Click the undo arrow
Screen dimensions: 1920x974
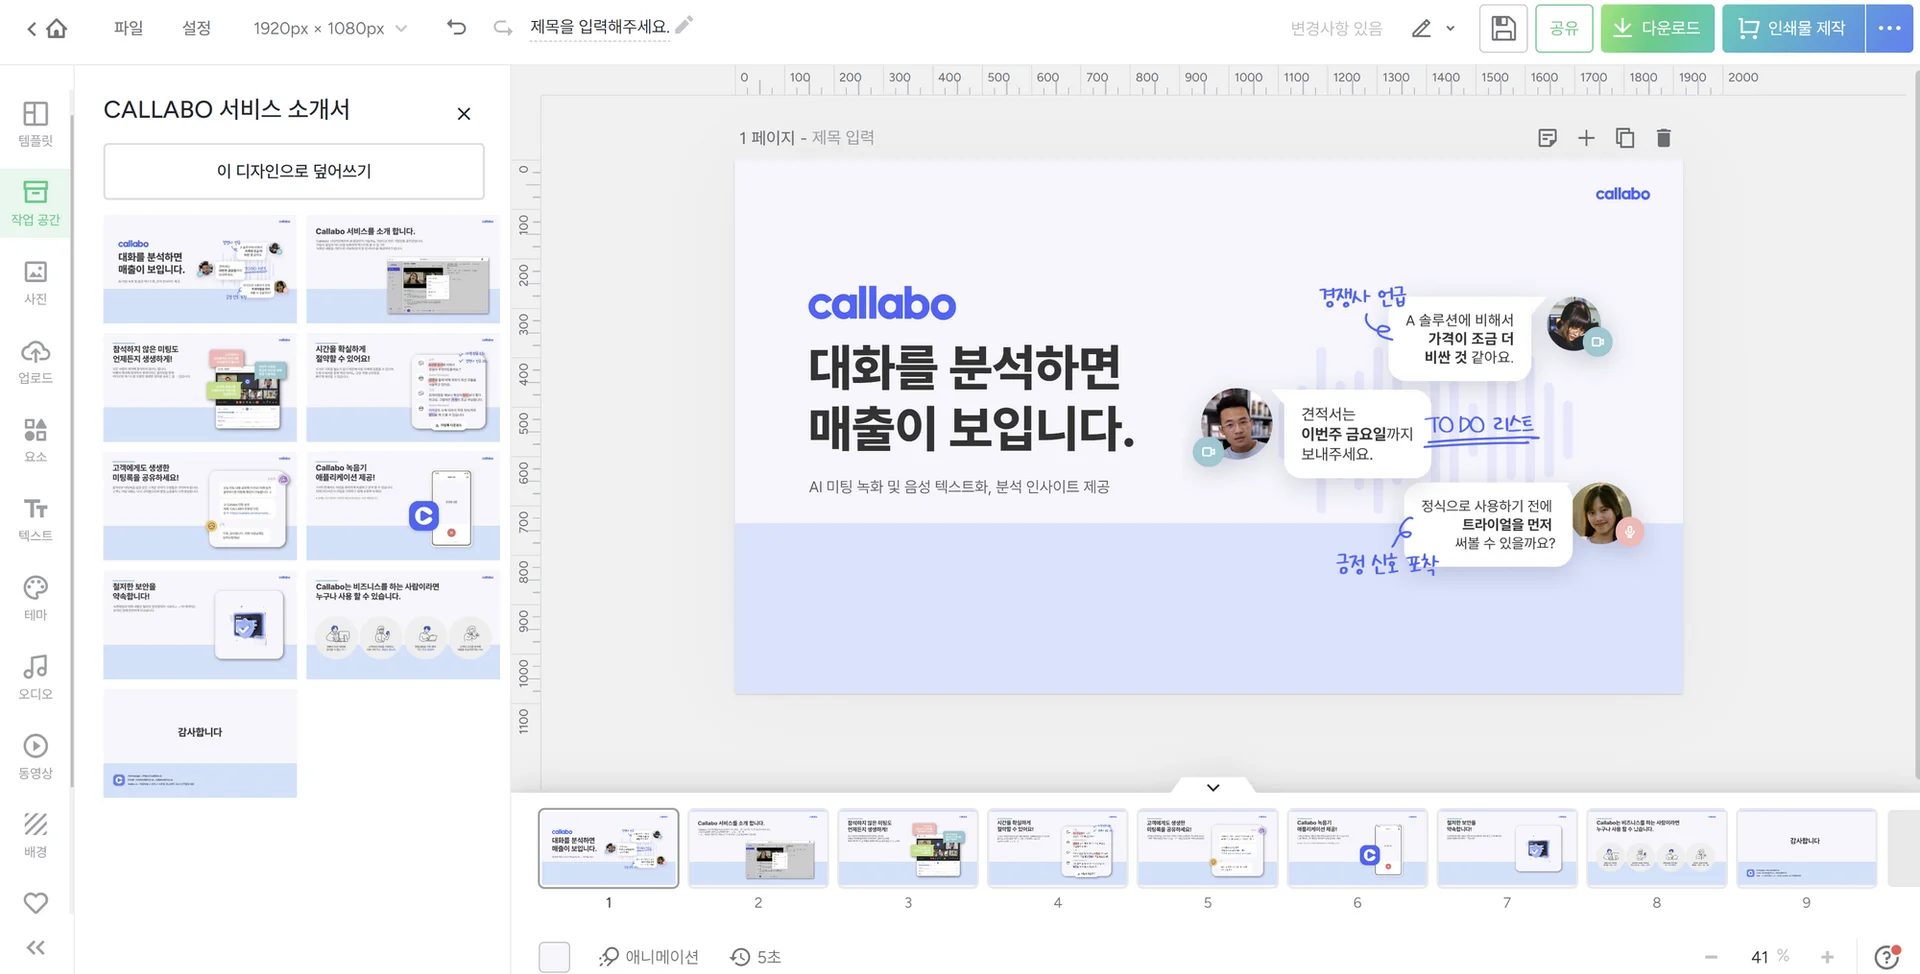(x=456, y=28)
